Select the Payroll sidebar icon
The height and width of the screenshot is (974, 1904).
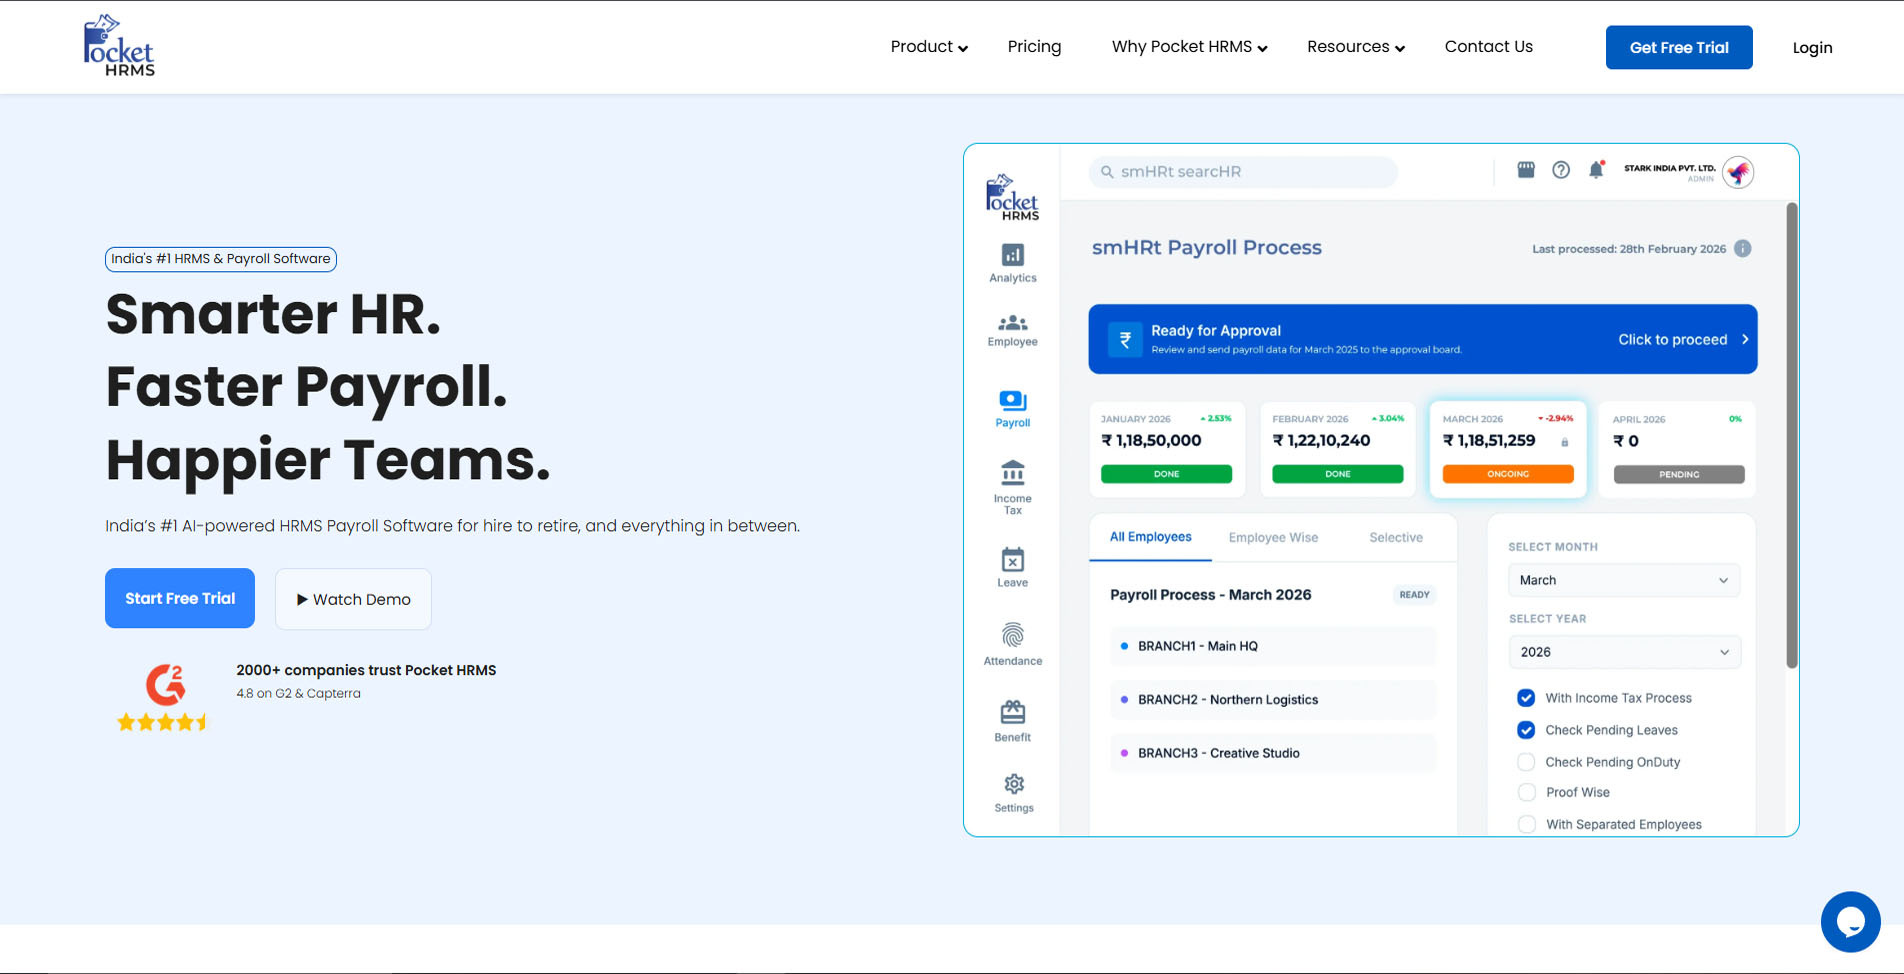[1012, 401]
